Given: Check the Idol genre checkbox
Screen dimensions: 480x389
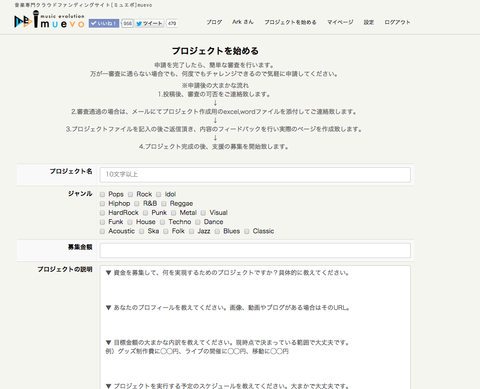Looking at the screenshot, I should [x=159, y=194].
